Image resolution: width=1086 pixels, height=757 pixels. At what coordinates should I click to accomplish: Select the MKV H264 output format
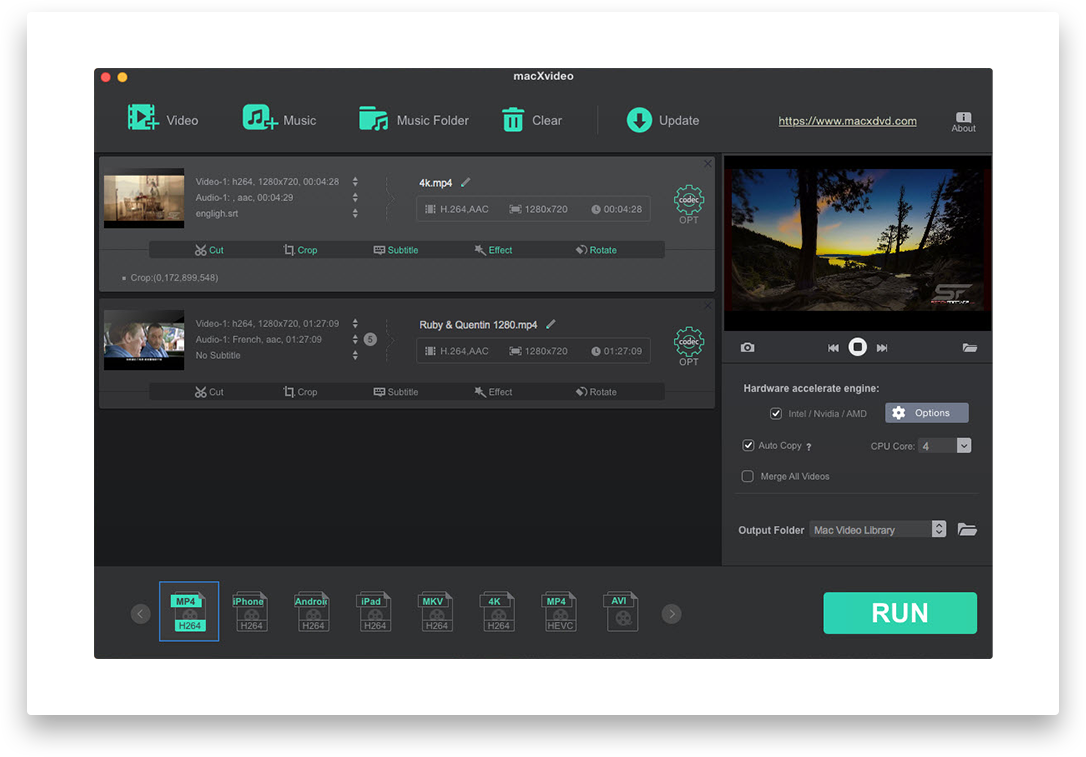pyautogui.click(x=435, y=611)
